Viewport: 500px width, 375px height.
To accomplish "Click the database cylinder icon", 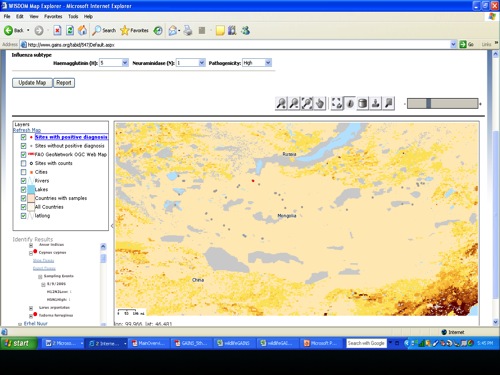I will coord(363,103).
